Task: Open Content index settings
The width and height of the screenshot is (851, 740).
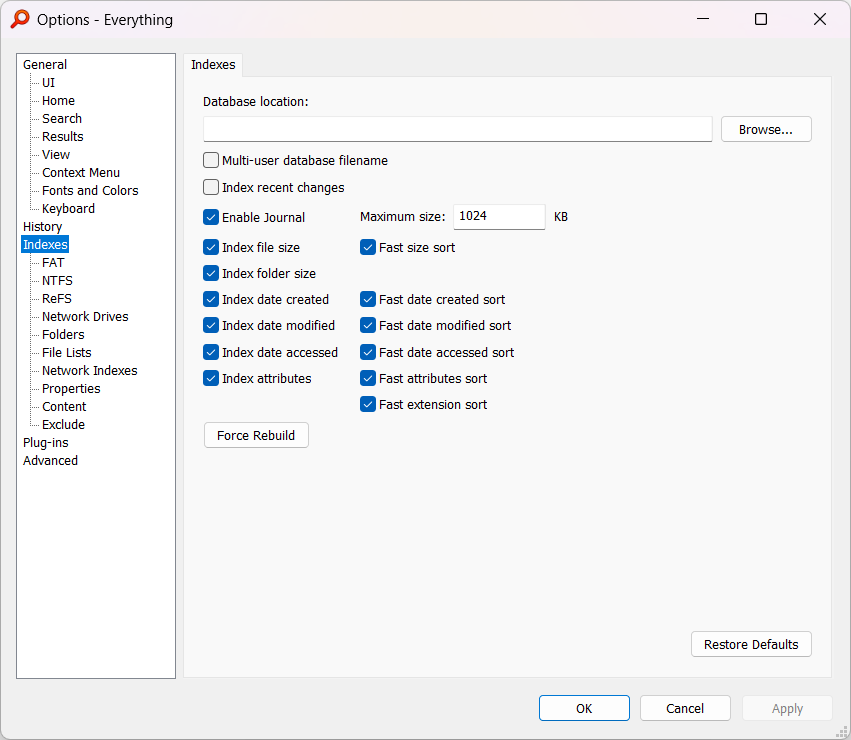Action: tap(64, 406)
